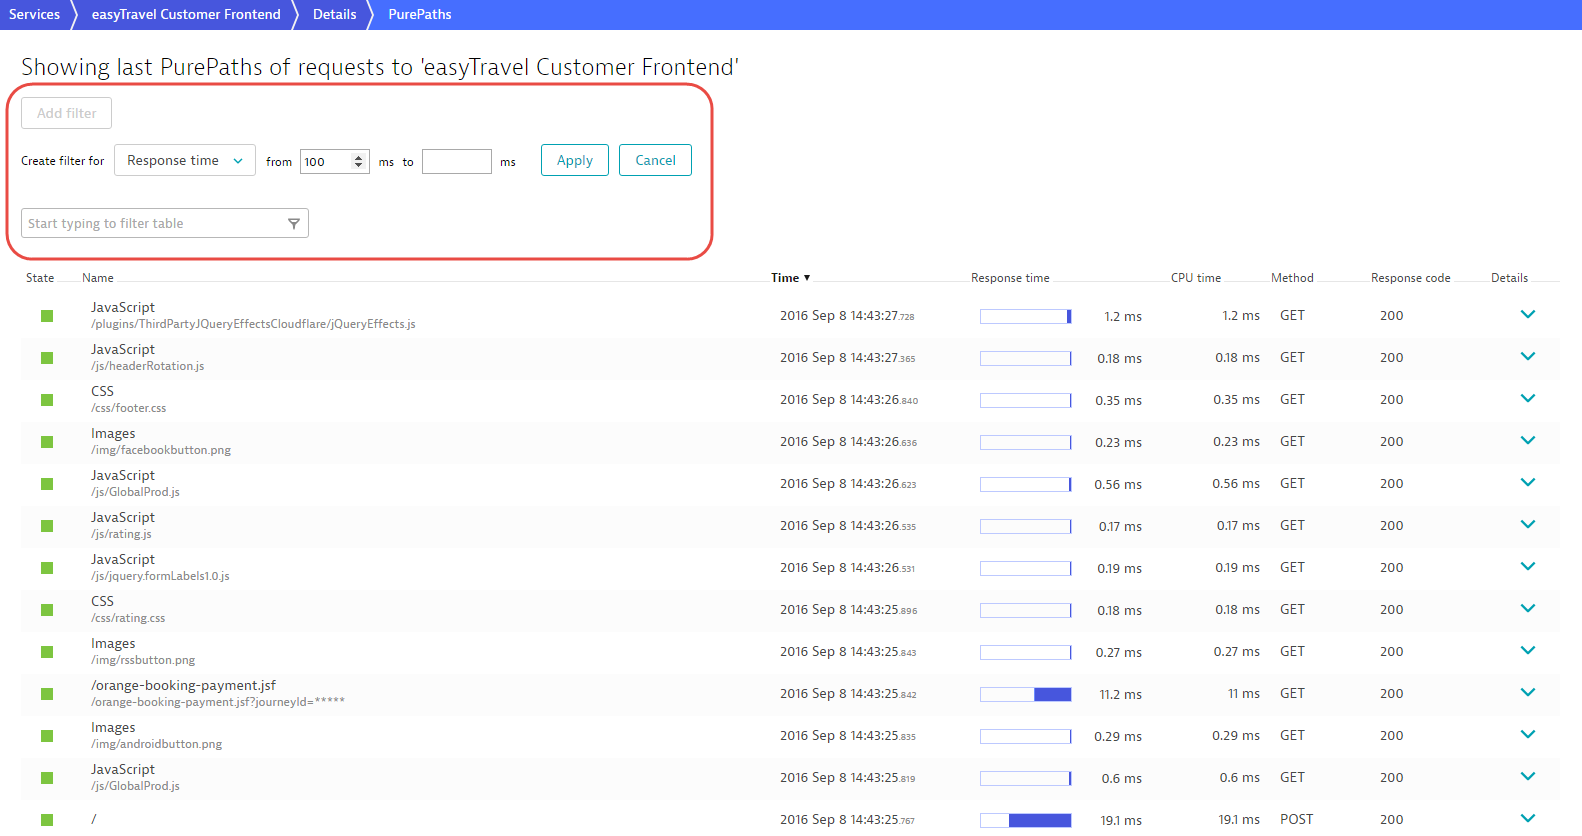Click the Add filter button
Screen dimensions: 1582x836
pos(67,113)
